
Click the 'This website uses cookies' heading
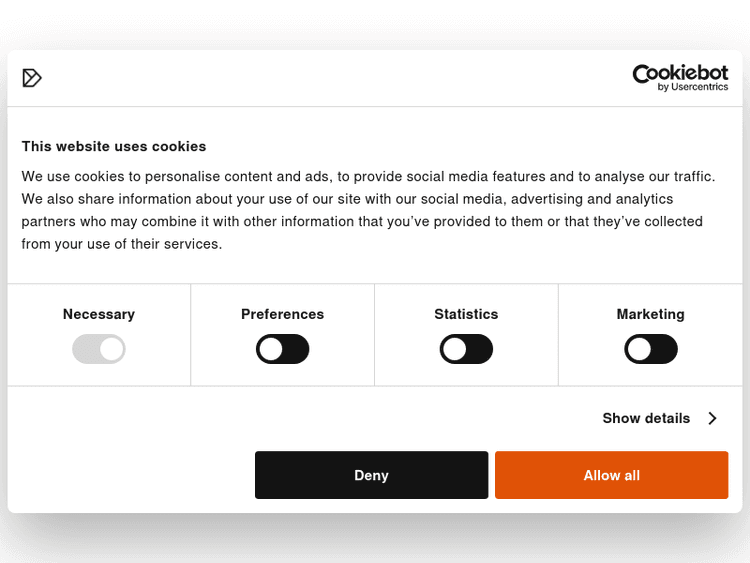tap(114, 146)
